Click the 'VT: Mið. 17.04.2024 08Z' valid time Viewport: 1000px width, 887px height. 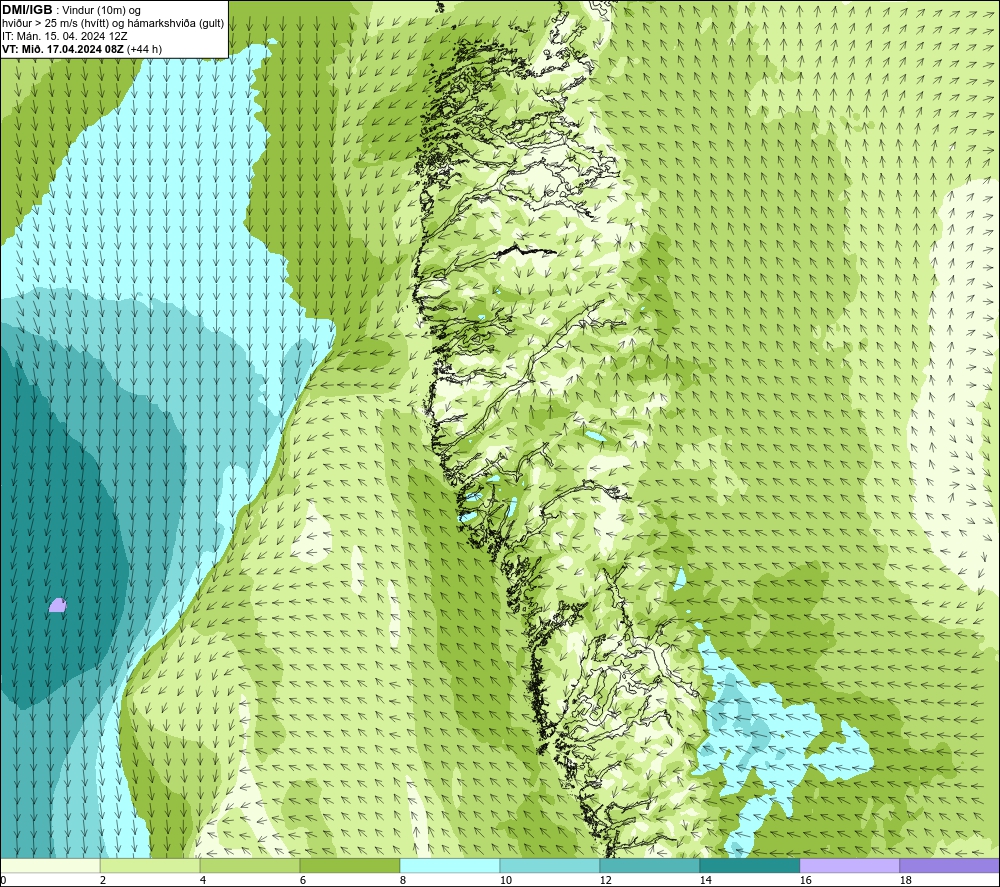click(x=63, y=49)
